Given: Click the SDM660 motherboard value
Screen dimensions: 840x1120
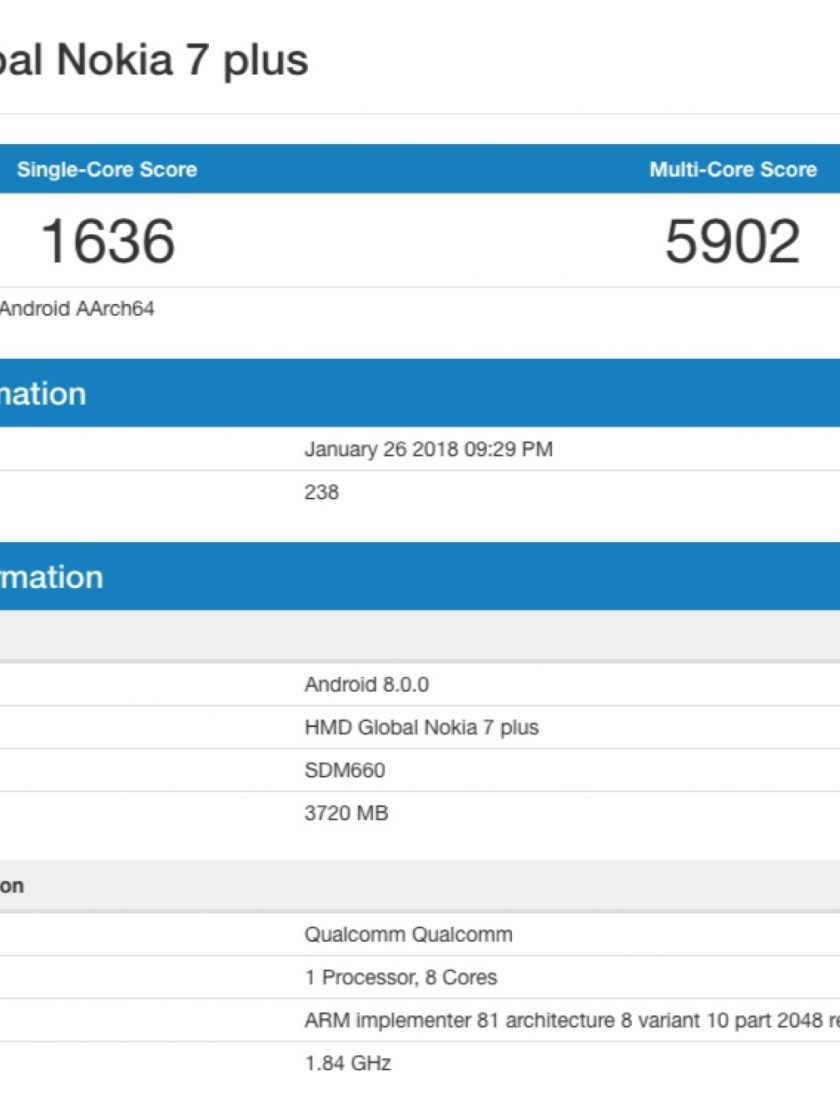Looking at the screenshot, I should 344,770.
